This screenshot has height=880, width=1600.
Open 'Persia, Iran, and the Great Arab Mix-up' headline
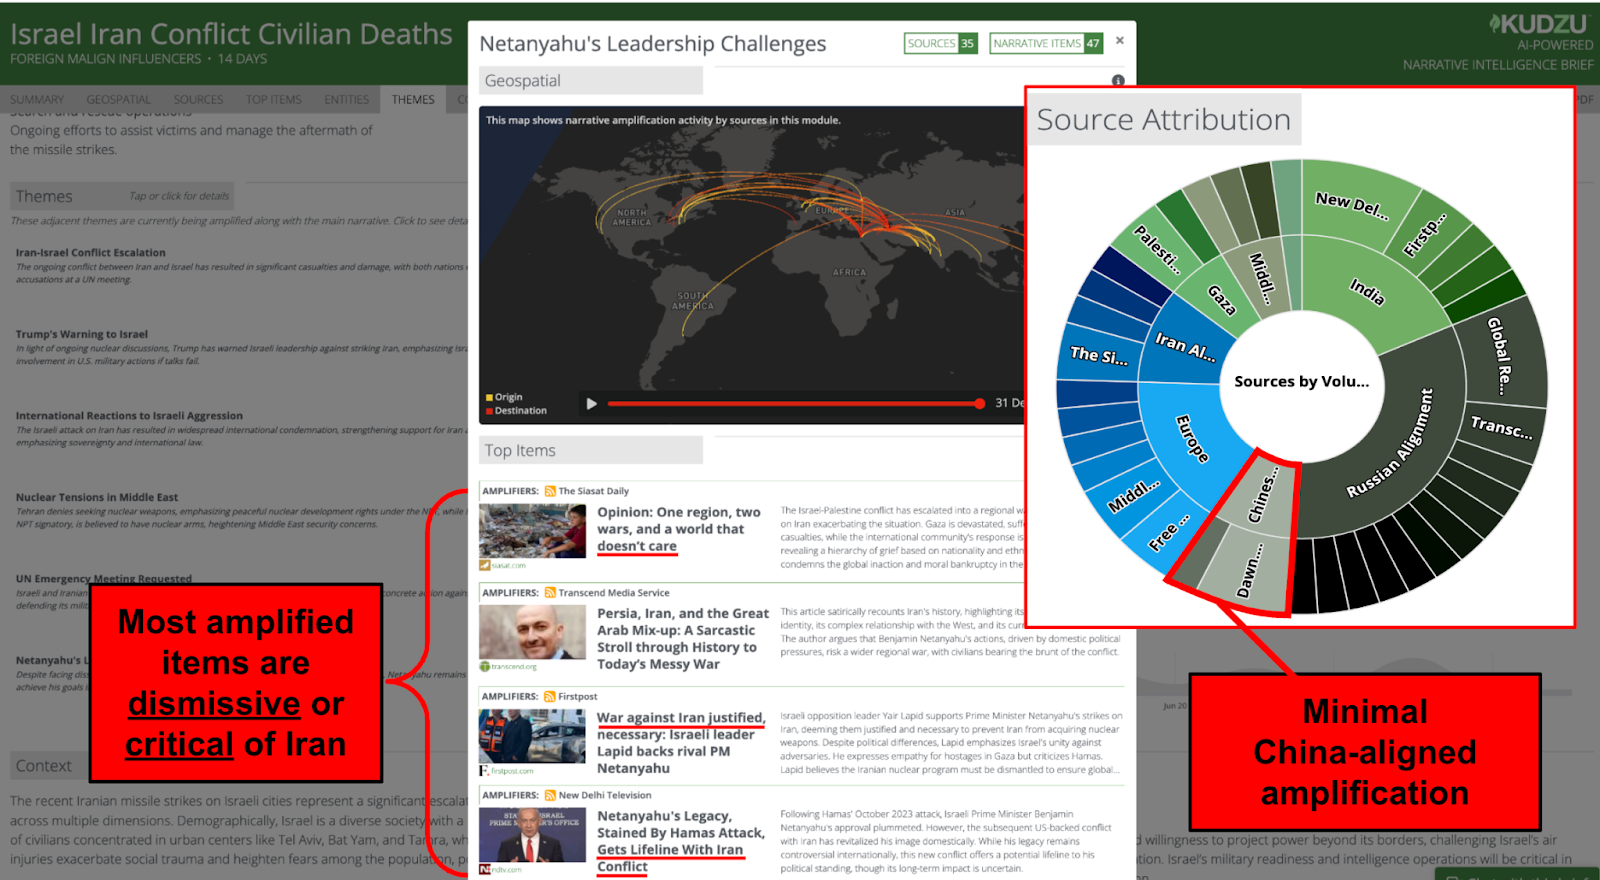[683, 638]
